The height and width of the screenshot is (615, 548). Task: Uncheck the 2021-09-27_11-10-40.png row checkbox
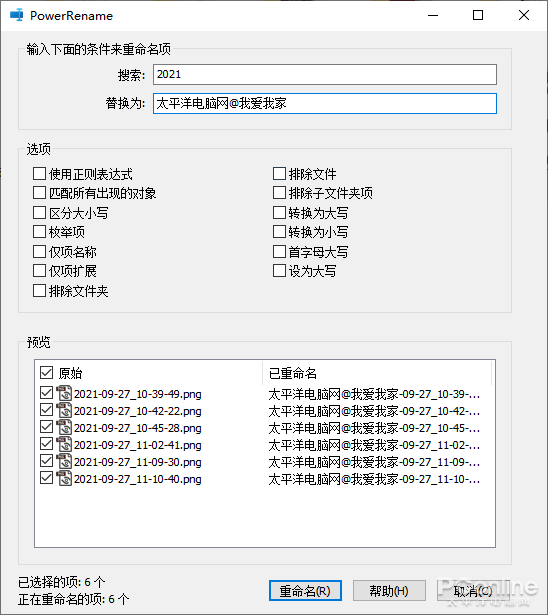coord(46,478)
